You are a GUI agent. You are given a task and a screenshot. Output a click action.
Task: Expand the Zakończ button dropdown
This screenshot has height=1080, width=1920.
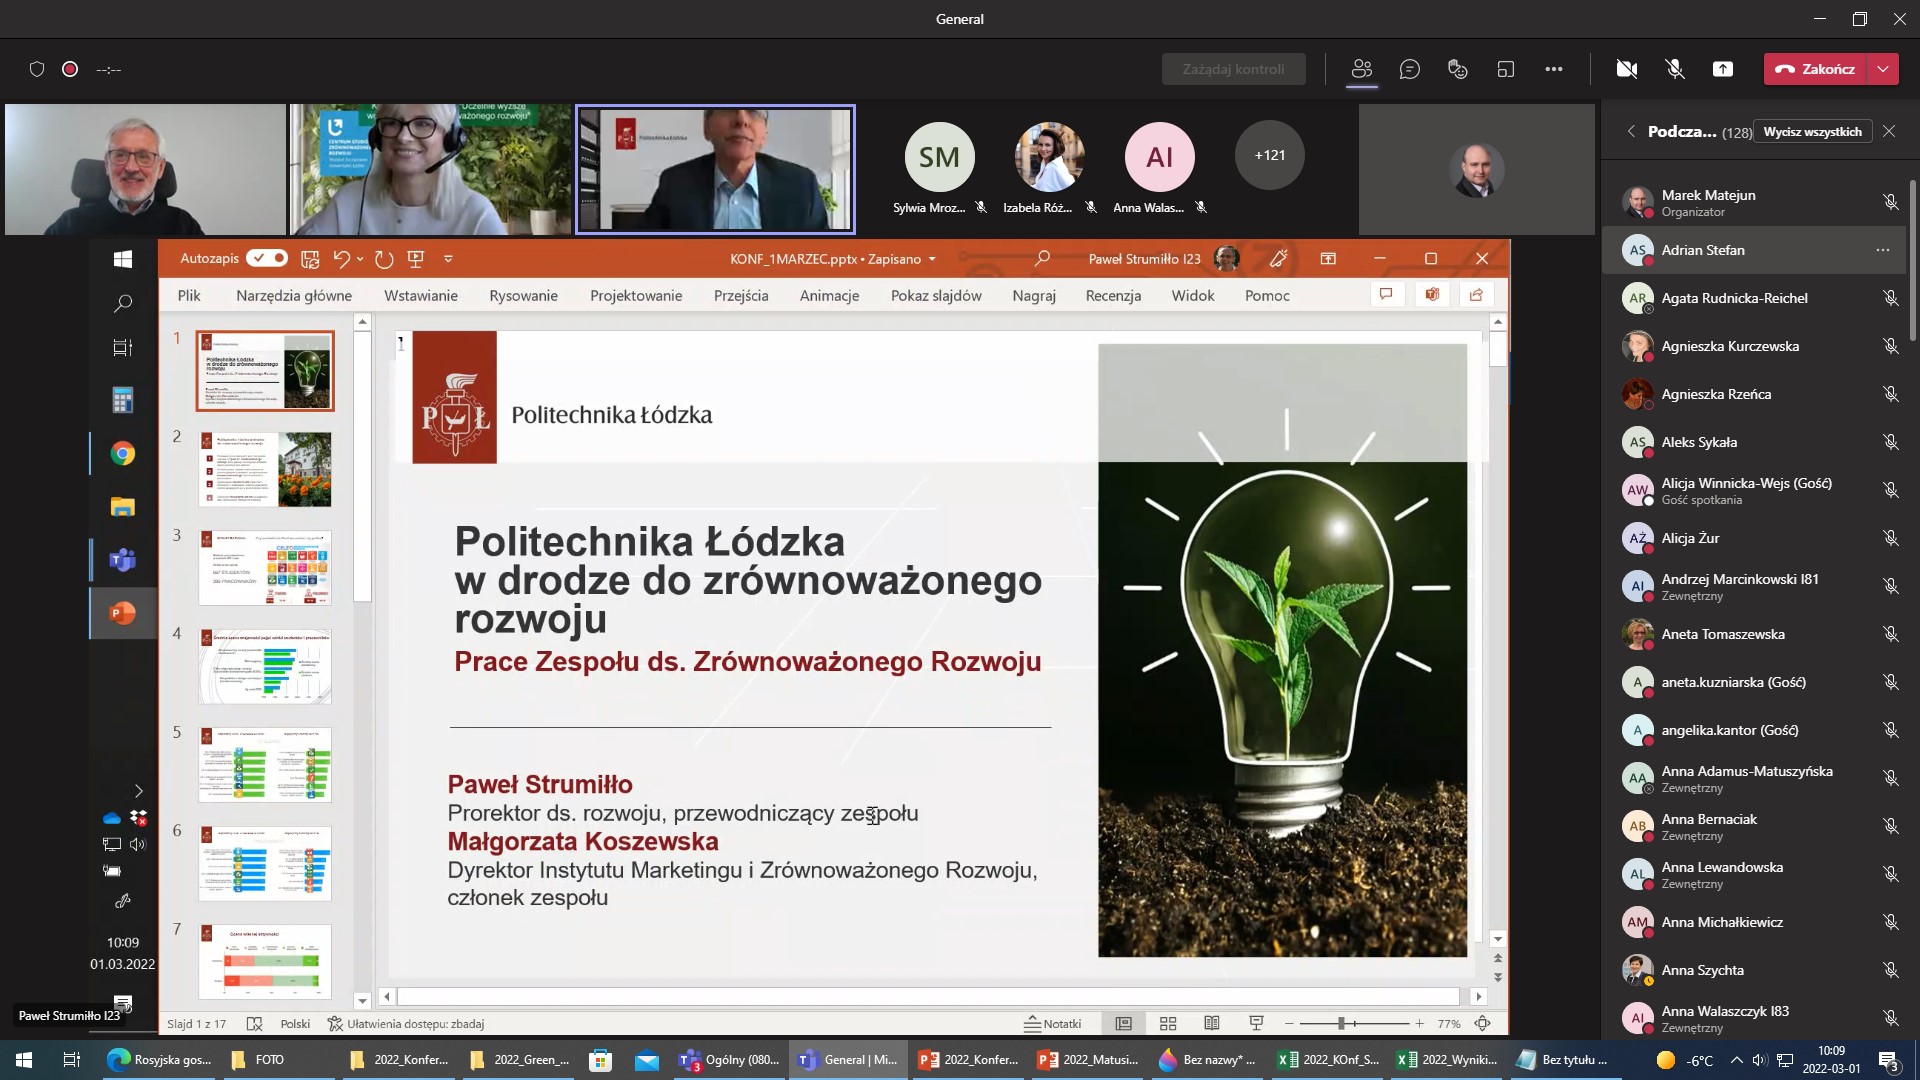click(1884, 69)
